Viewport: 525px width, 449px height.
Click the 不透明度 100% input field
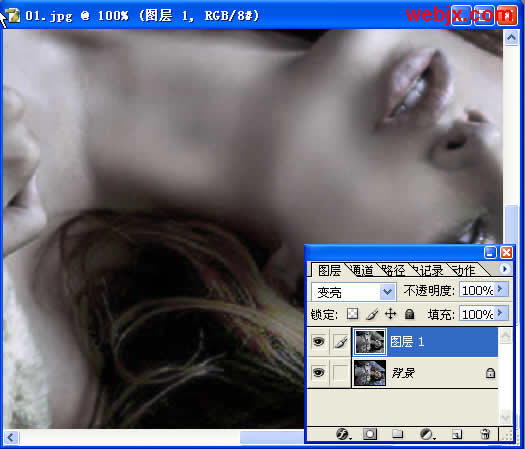point(477,290)
